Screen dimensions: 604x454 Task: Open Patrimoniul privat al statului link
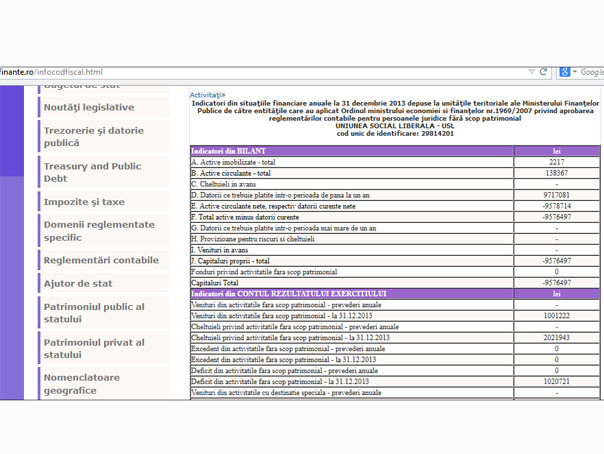(104, 348)
